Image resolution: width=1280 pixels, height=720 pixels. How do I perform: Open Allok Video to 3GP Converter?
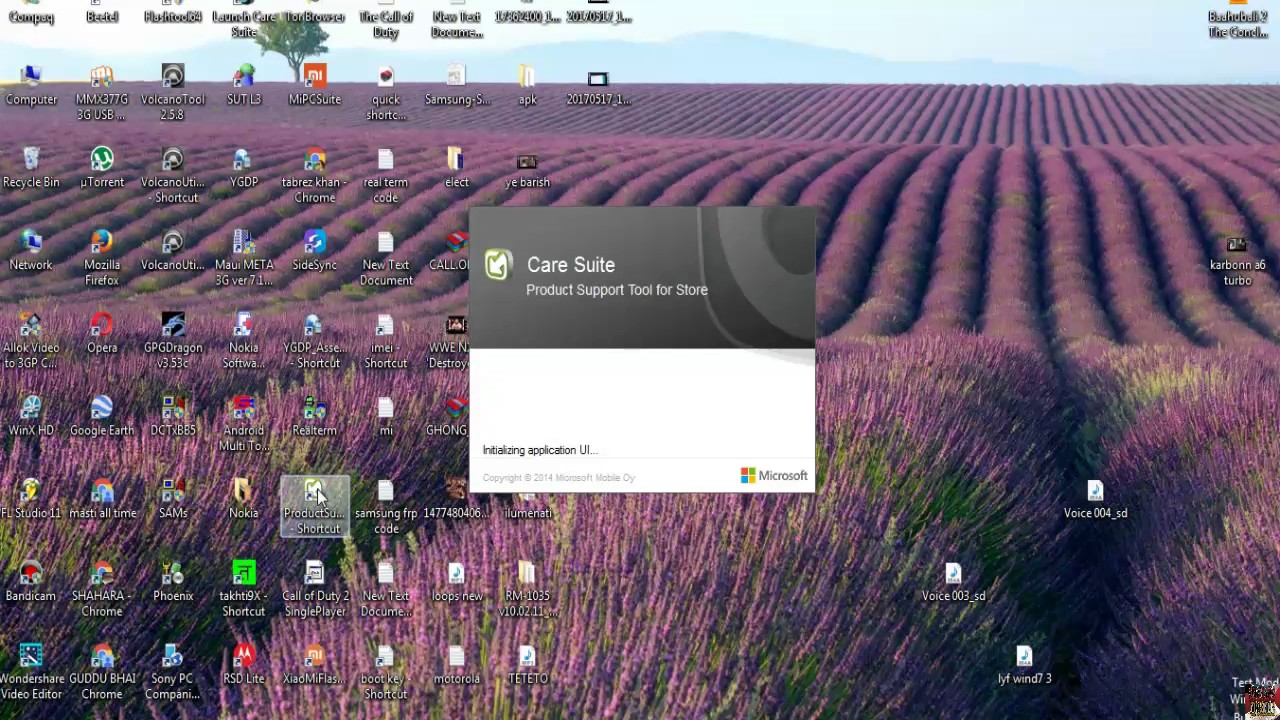point(31,342)
